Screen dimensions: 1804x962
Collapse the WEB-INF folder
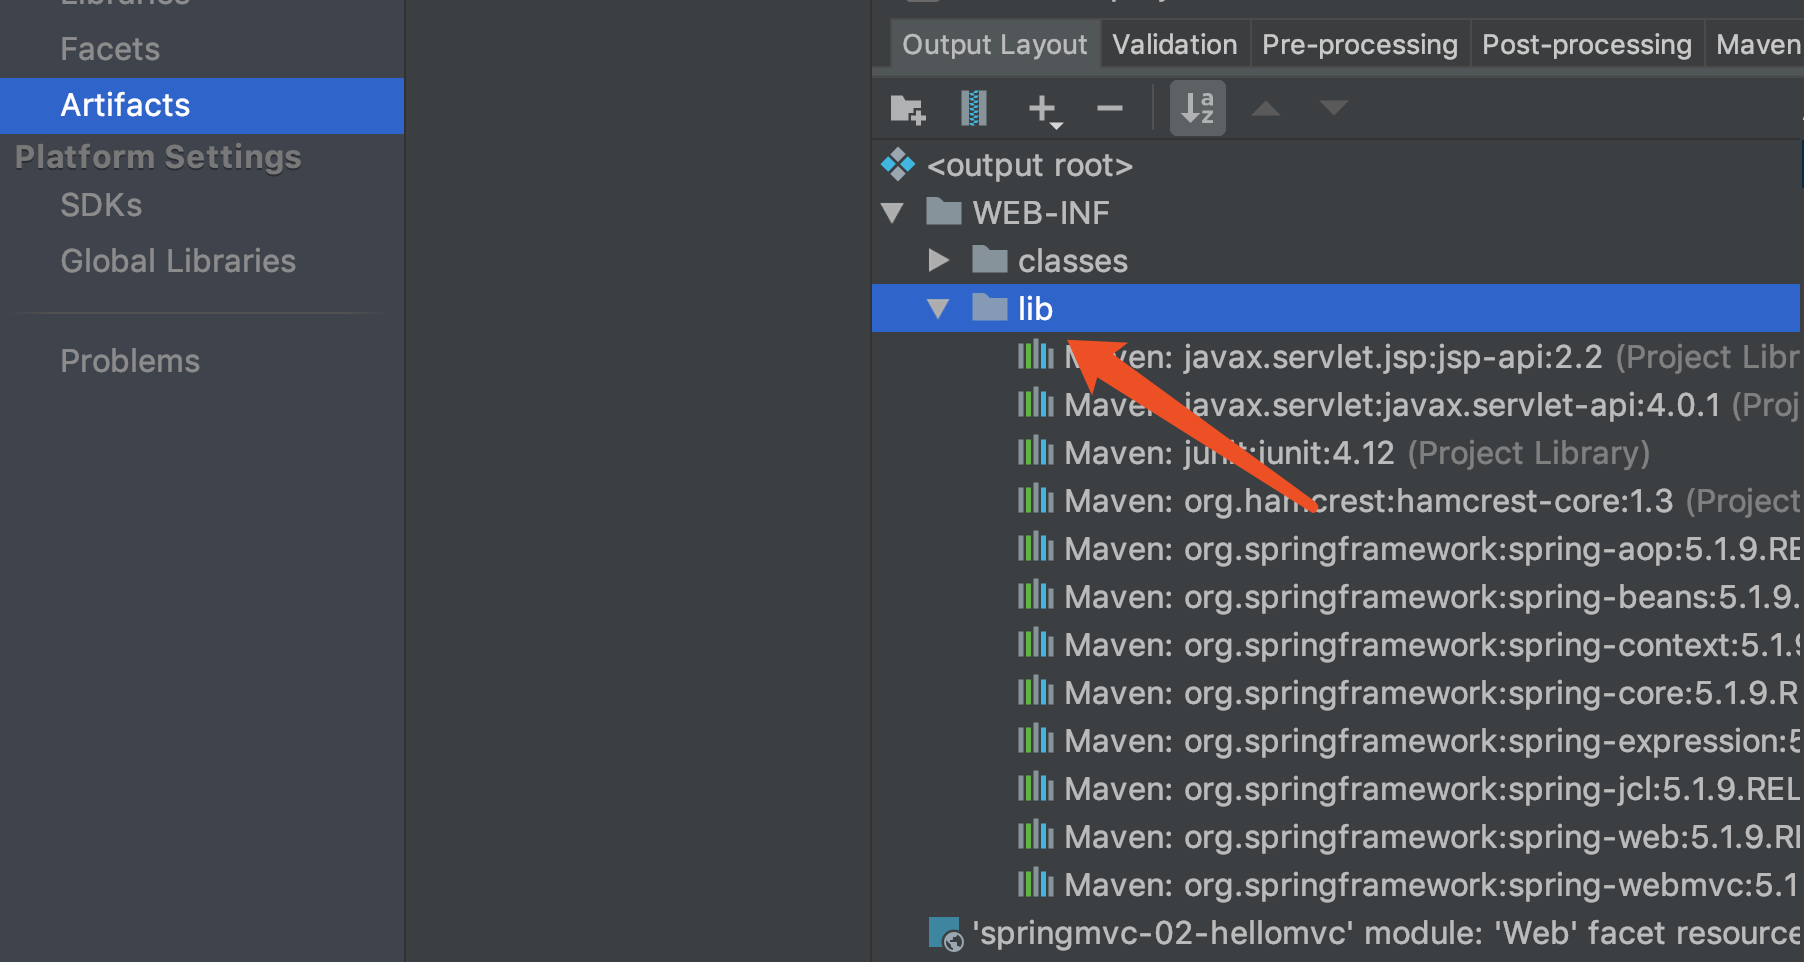pos(893,213)
